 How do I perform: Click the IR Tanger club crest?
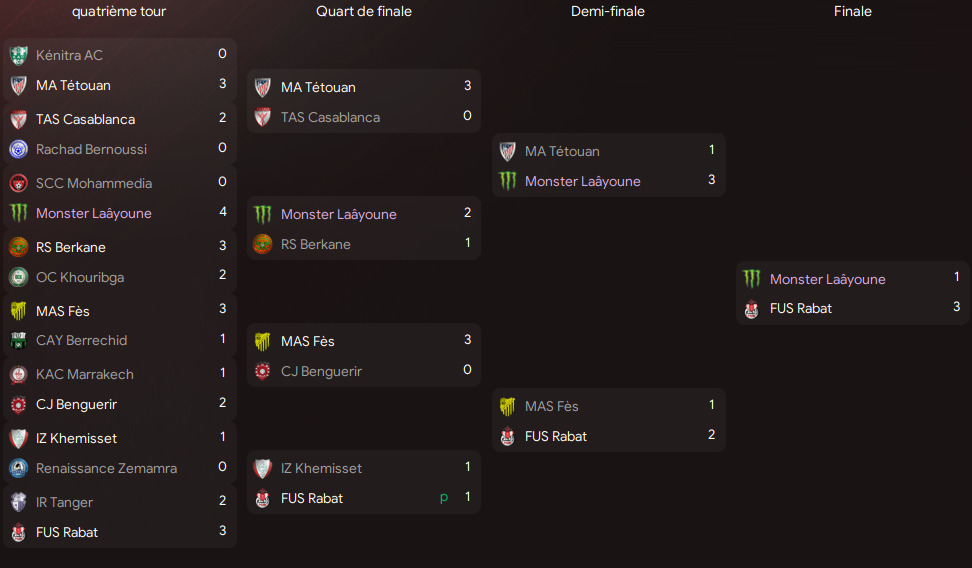pos(18,502)
